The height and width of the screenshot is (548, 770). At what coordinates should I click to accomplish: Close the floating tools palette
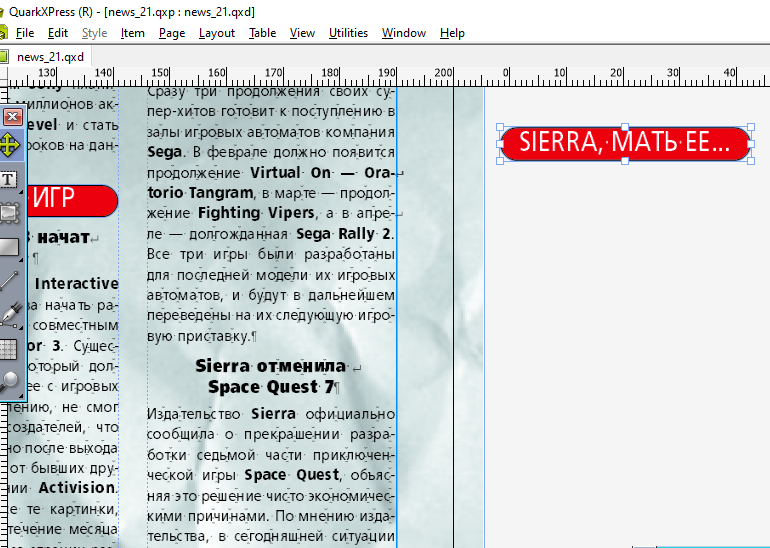12,117
